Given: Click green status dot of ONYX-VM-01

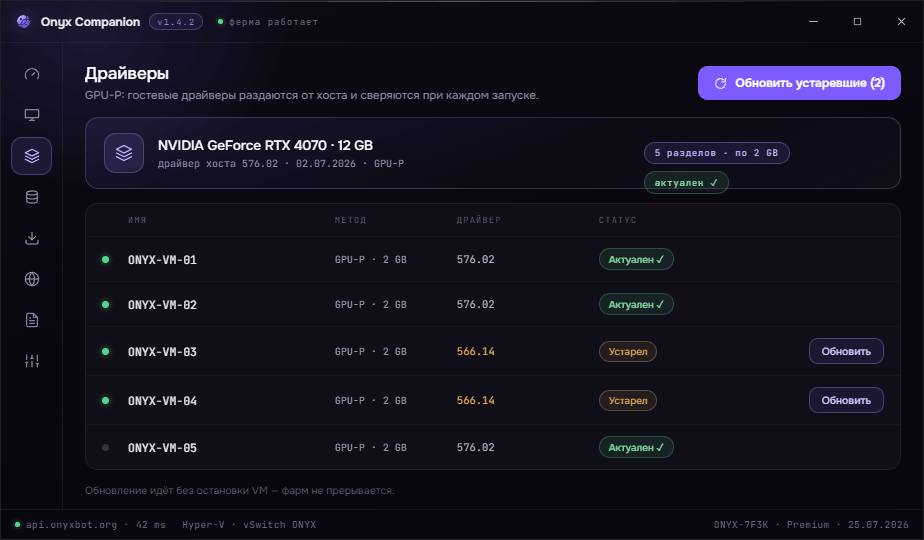Looking at the screenshot, I should click(105, 259).
